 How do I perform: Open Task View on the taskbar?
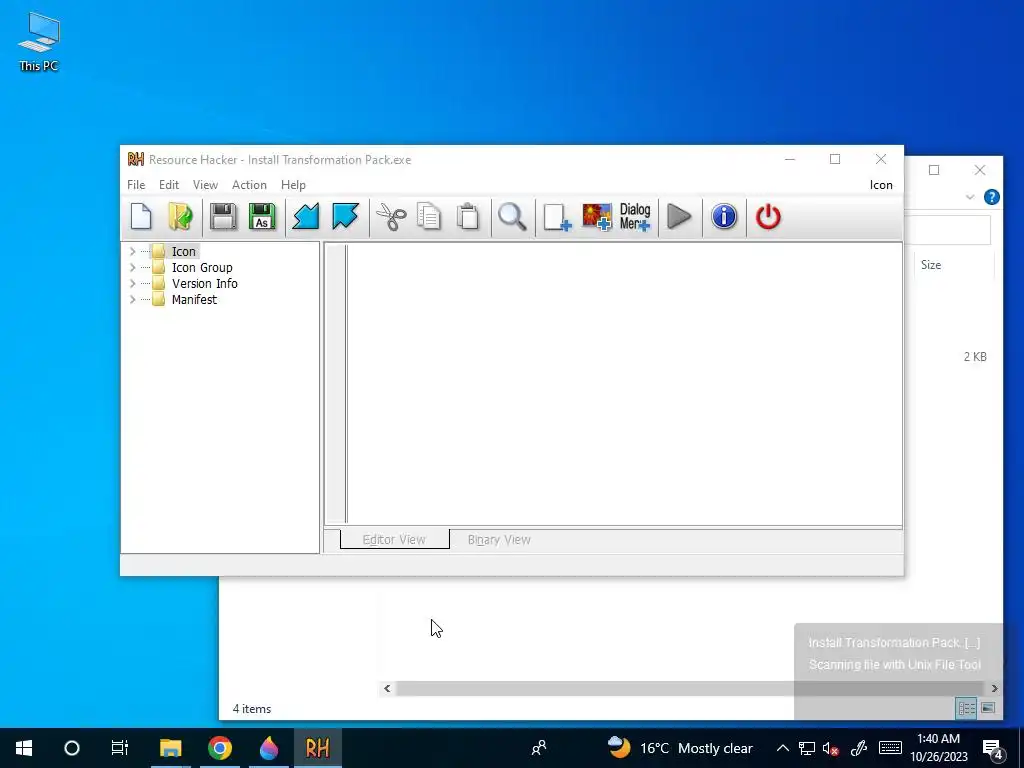coord(120,748)
